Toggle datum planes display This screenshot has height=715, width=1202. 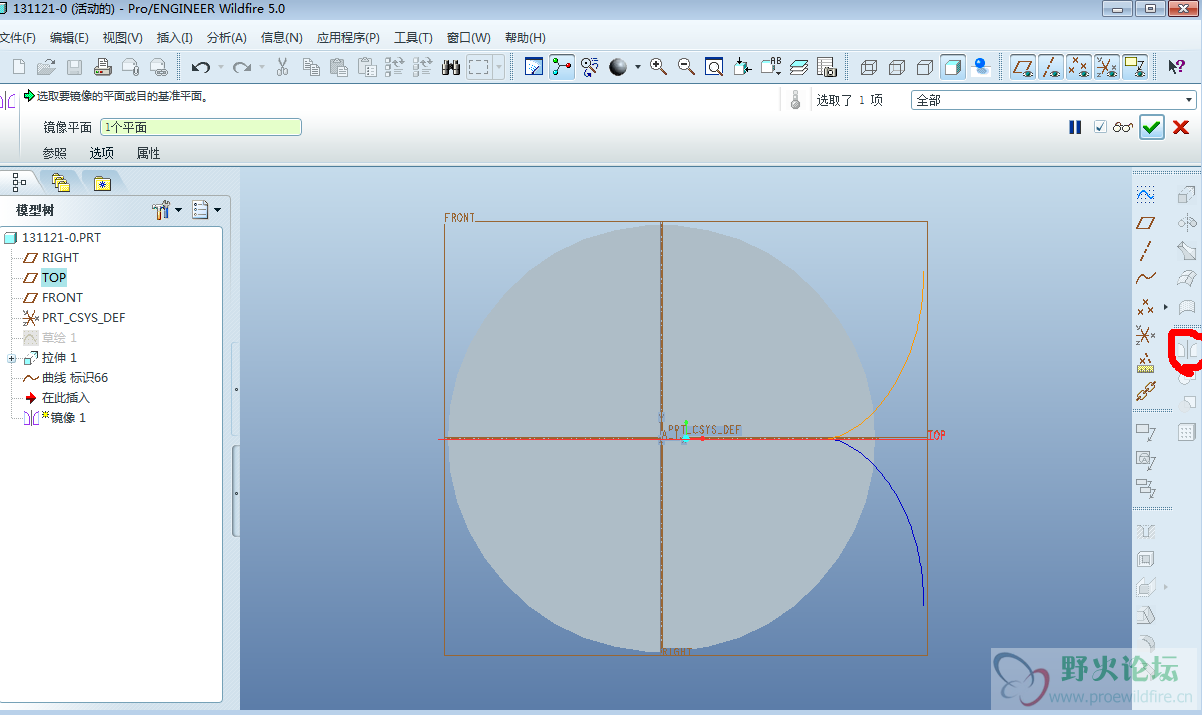click(1022, 67)
